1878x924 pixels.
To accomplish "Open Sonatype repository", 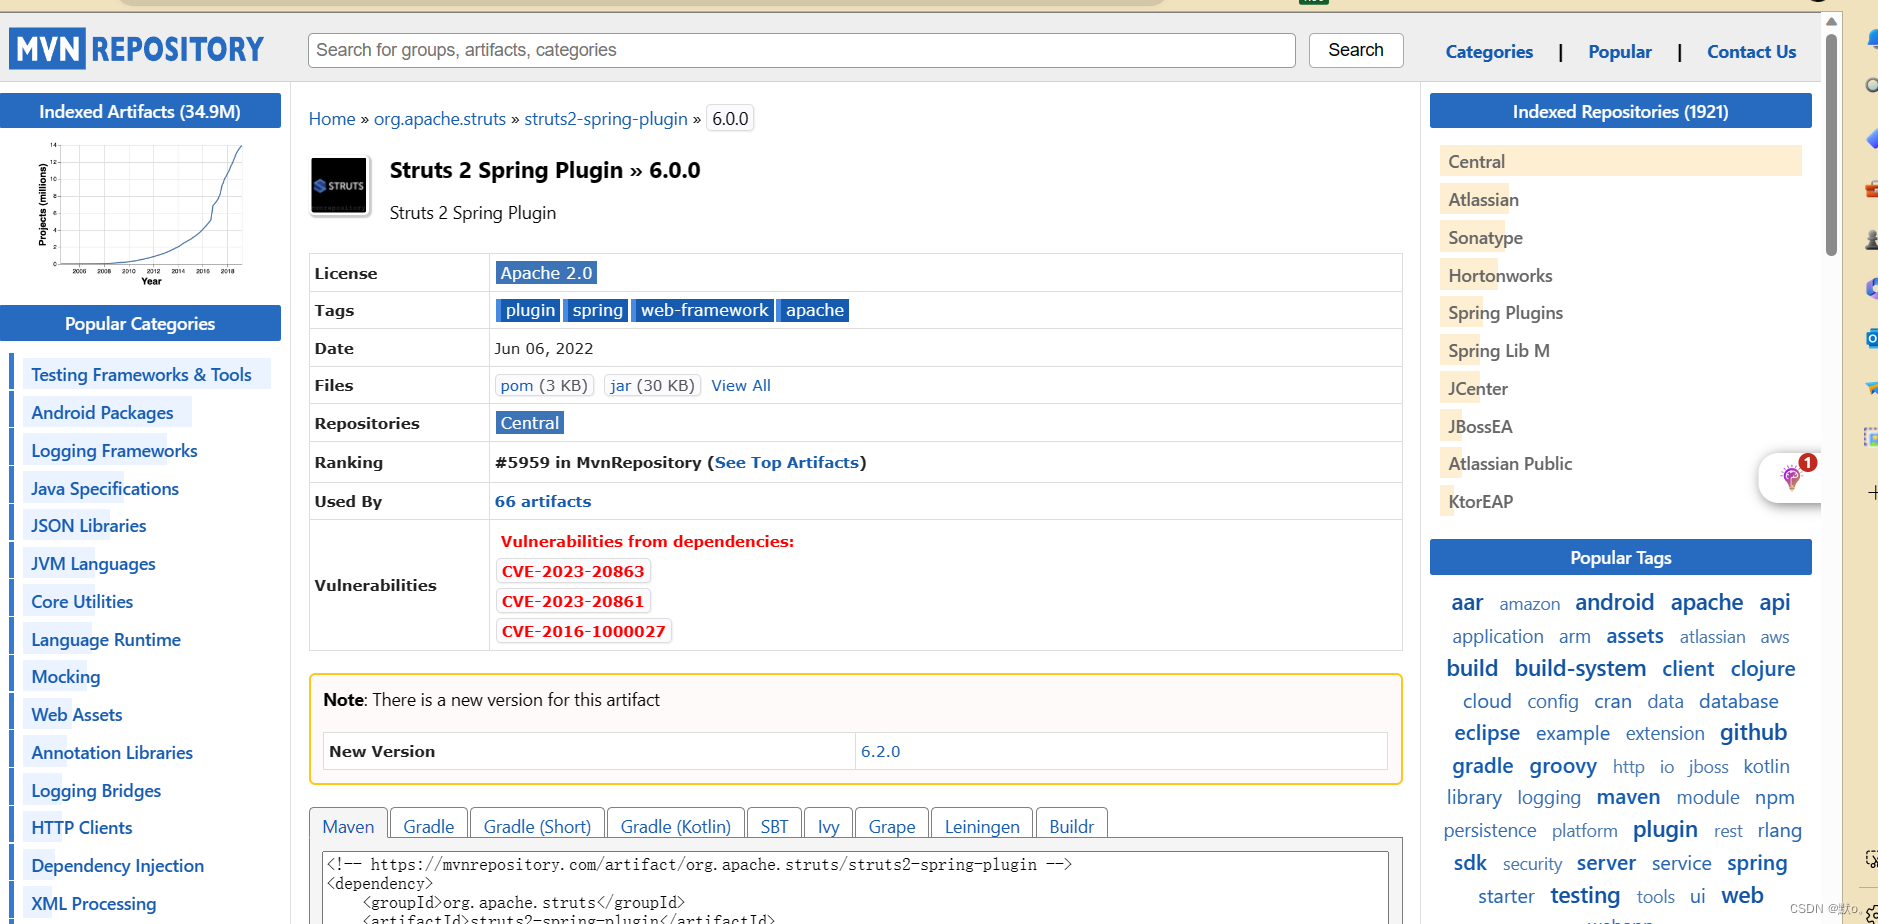I will tap(1485, 237).
